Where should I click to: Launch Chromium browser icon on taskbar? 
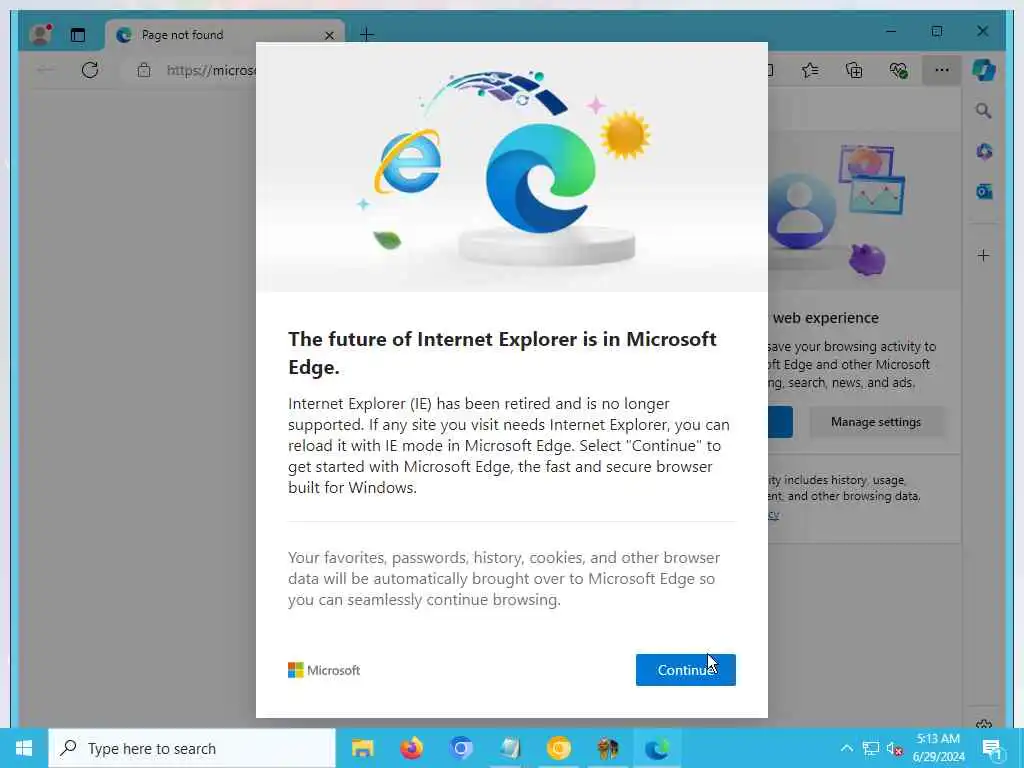(x=460, y=748)
